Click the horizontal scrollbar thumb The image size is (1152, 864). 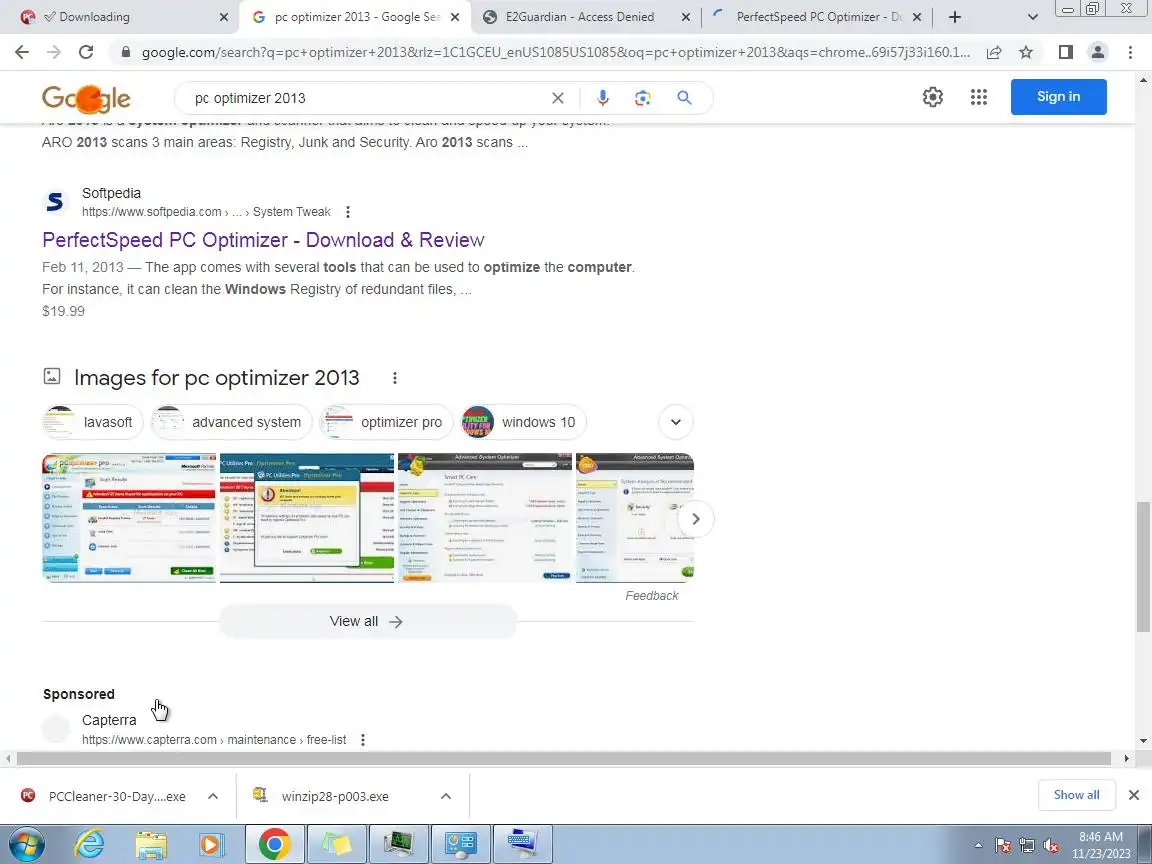tap(564, 758)
